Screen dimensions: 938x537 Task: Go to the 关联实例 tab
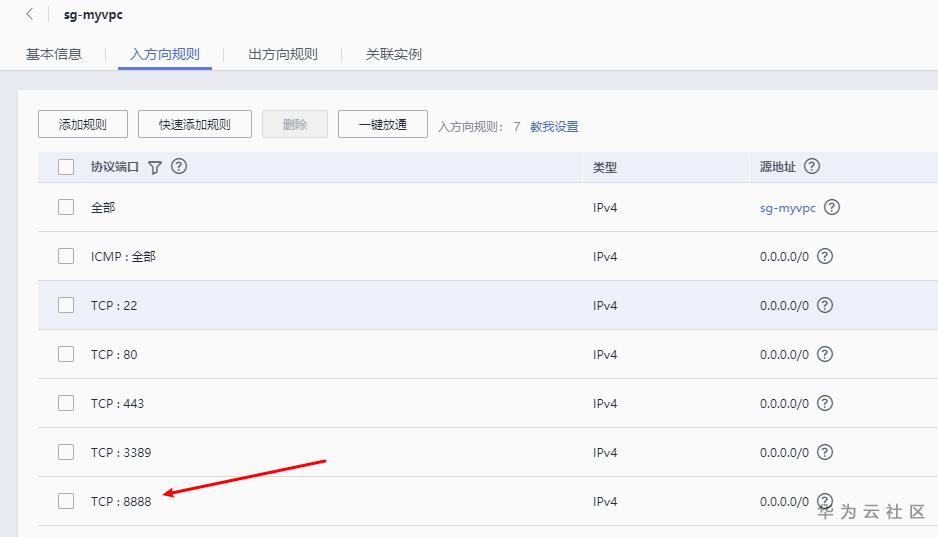[x=394, y=54]
